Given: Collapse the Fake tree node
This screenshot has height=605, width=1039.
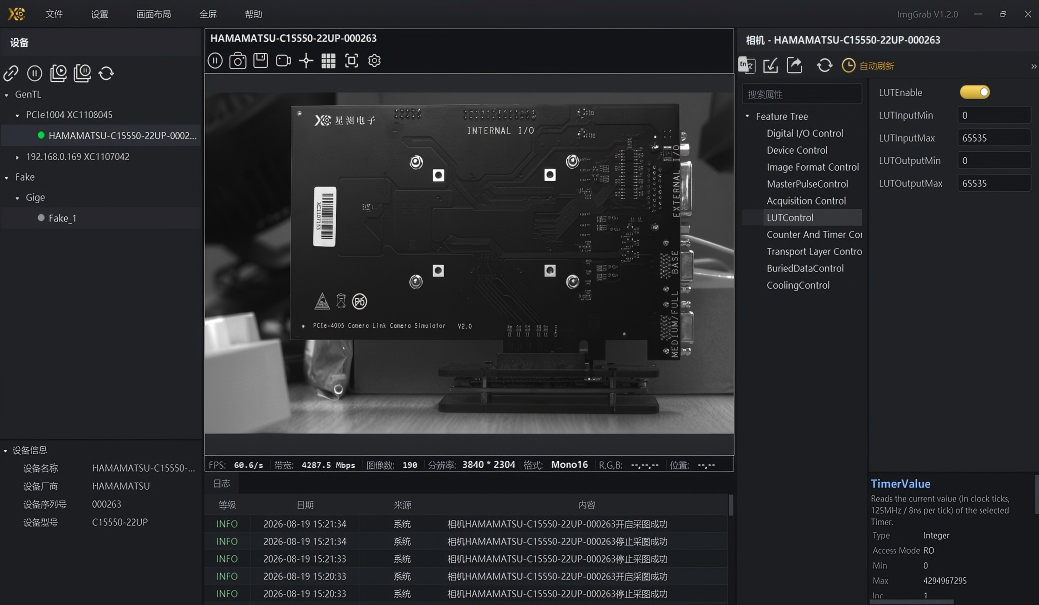Looking at the screenshot, I should (7, 178).
